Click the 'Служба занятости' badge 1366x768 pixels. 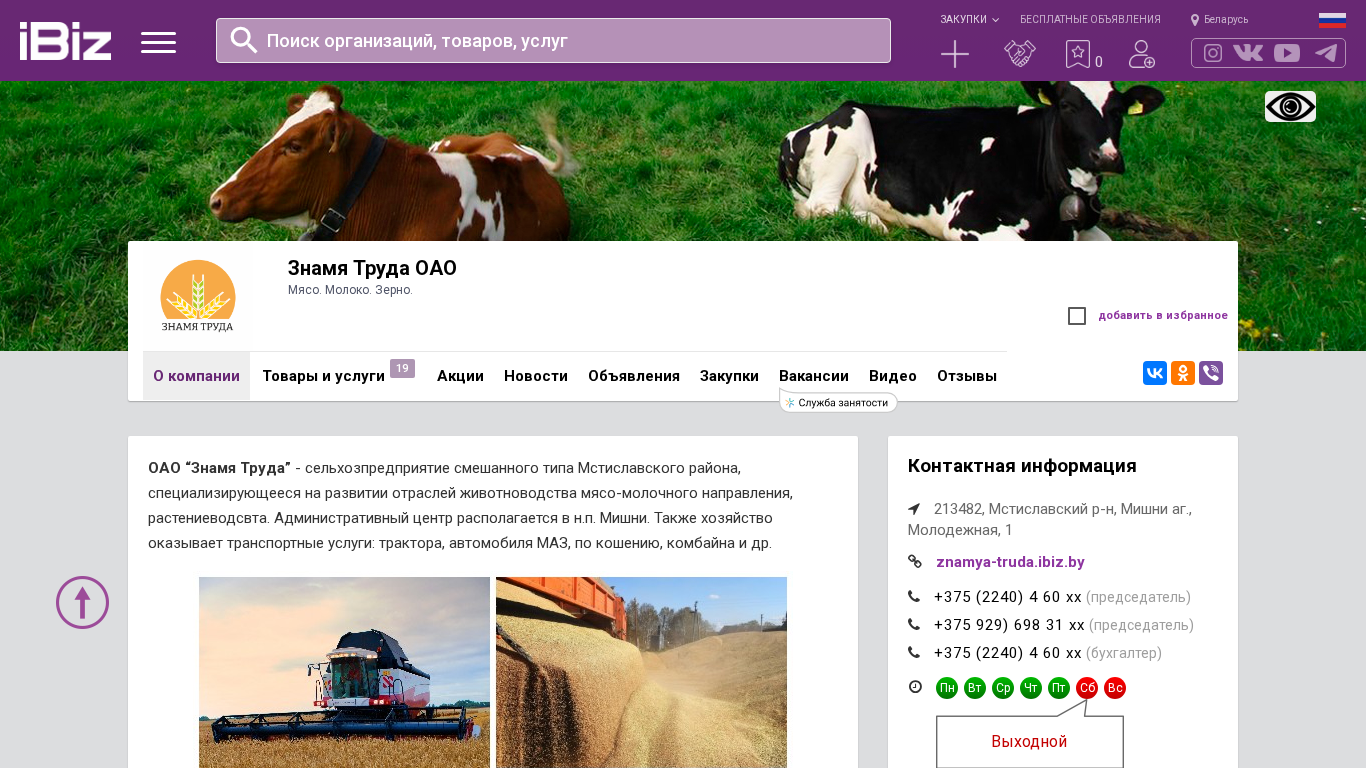pos(838,403)
